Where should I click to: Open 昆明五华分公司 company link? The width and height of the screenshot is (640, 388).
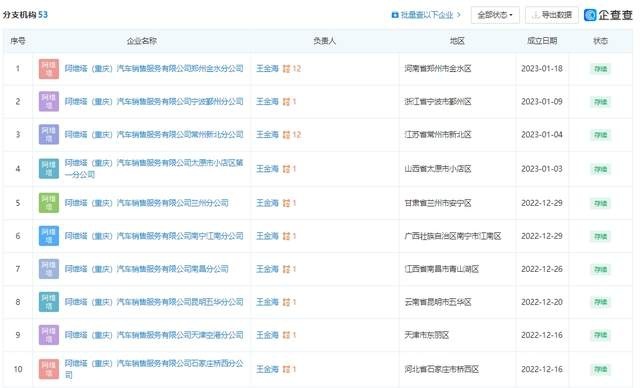(x=154, y=302)
